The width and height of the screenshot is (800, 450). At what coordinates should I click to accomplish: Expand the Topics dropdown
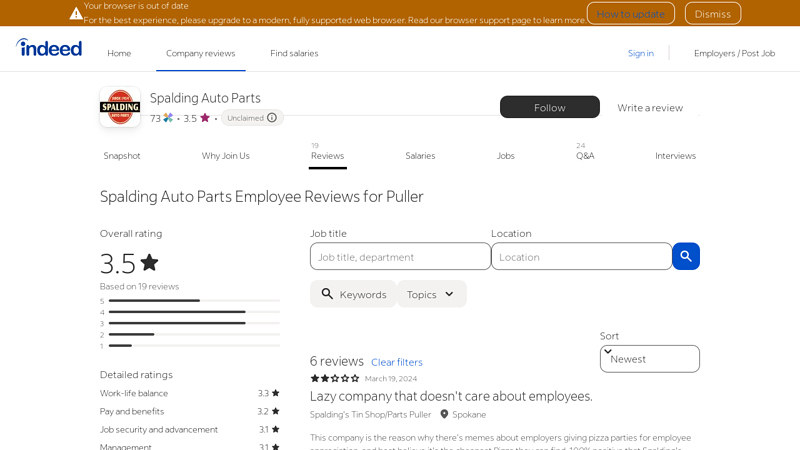click(432, 294)
